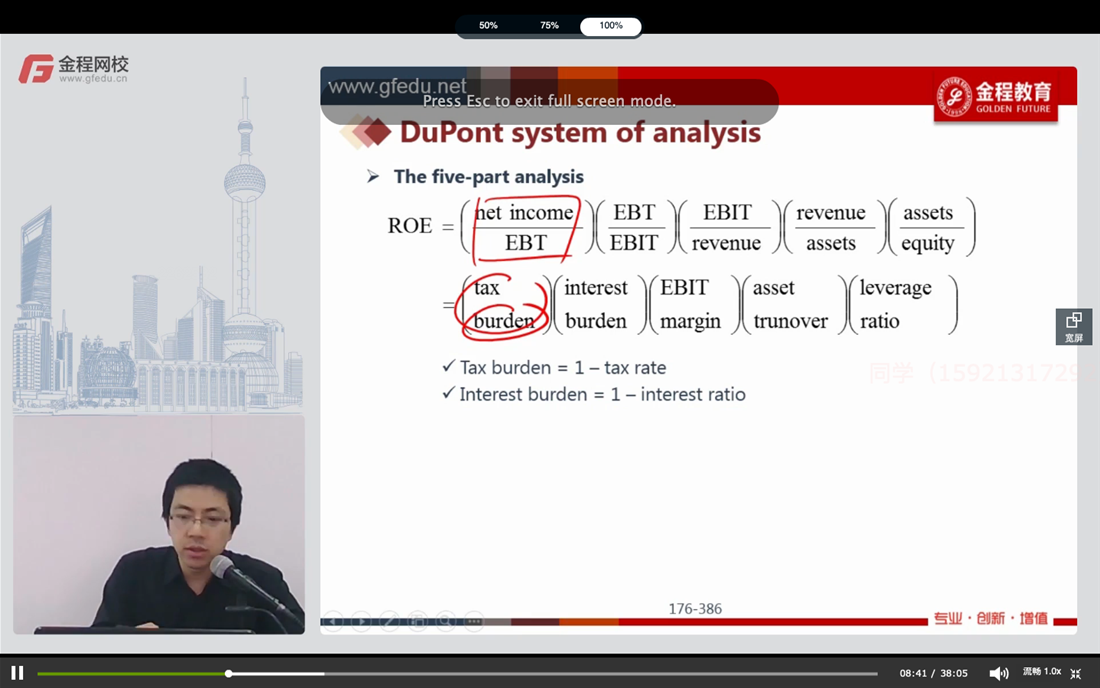Click the 'DuPont system of analysis' heading
The width and height of the screenshot is (1100, 688).
point(580,133)
